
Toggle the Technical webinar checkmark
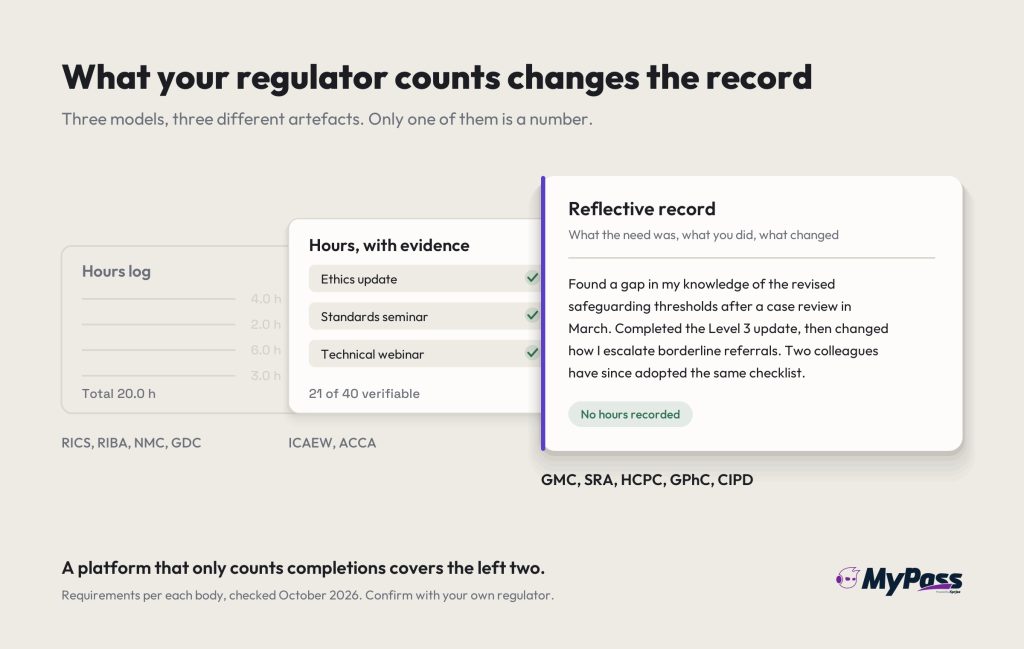click(532, 353)
